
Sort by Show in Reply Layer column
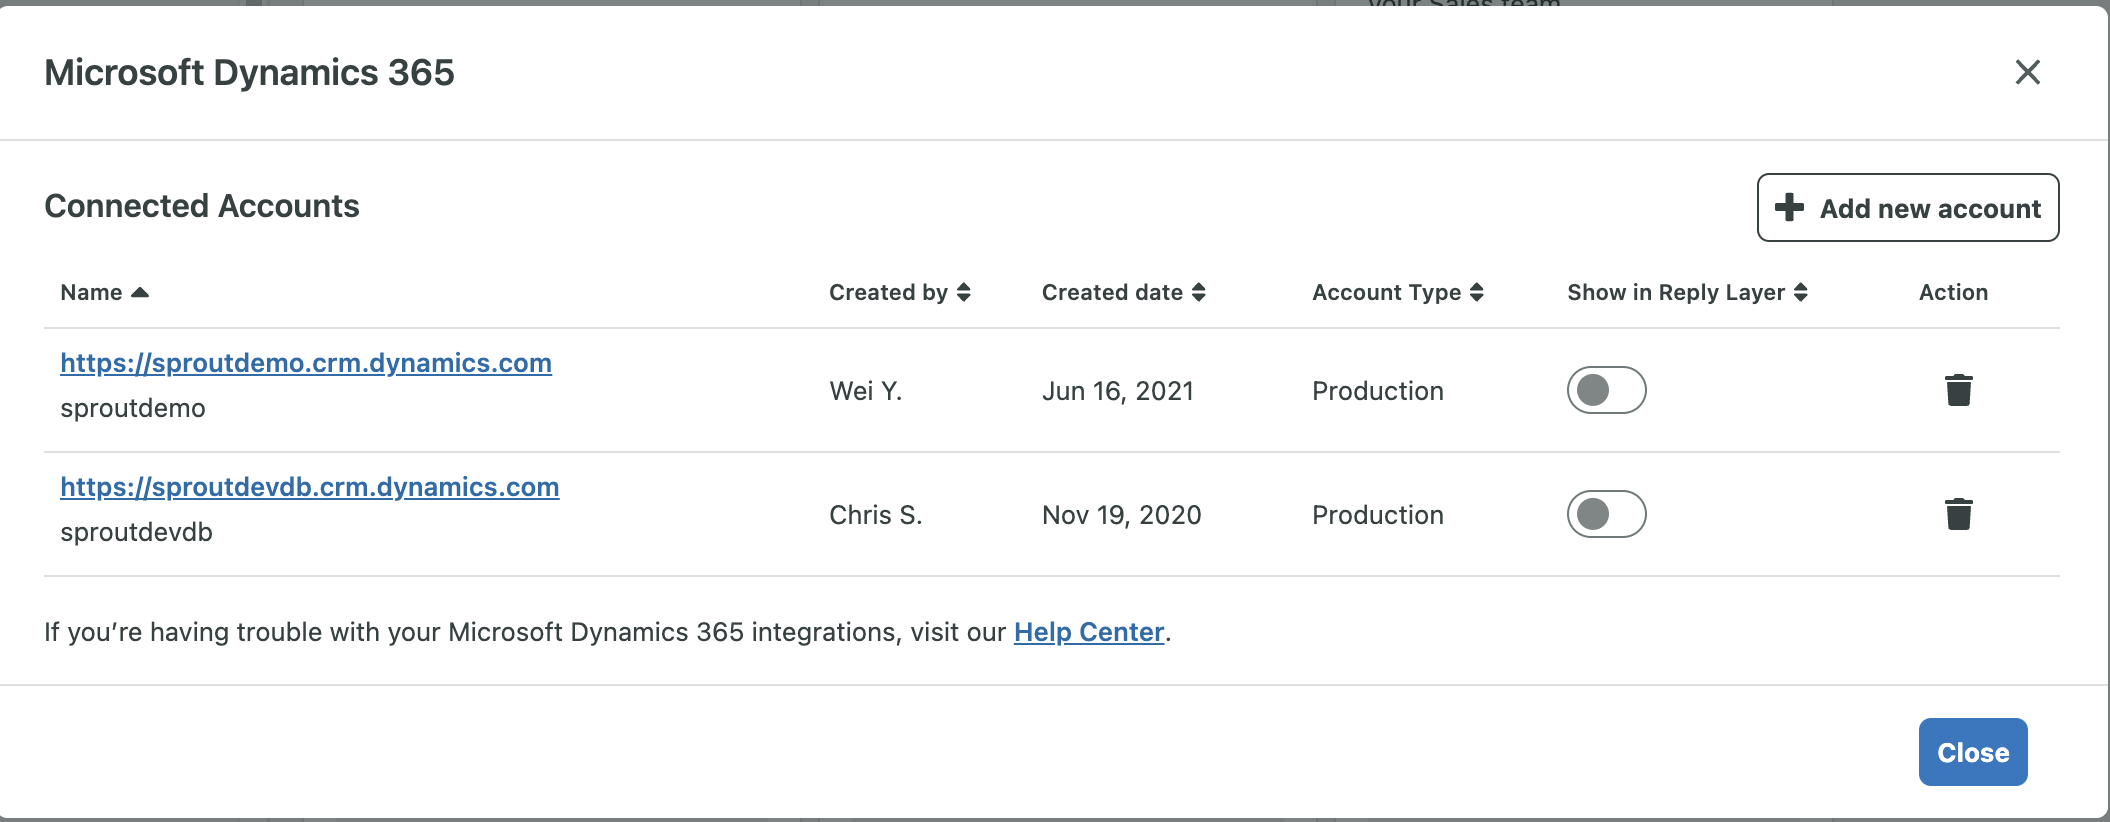(x=1688, y=292)
